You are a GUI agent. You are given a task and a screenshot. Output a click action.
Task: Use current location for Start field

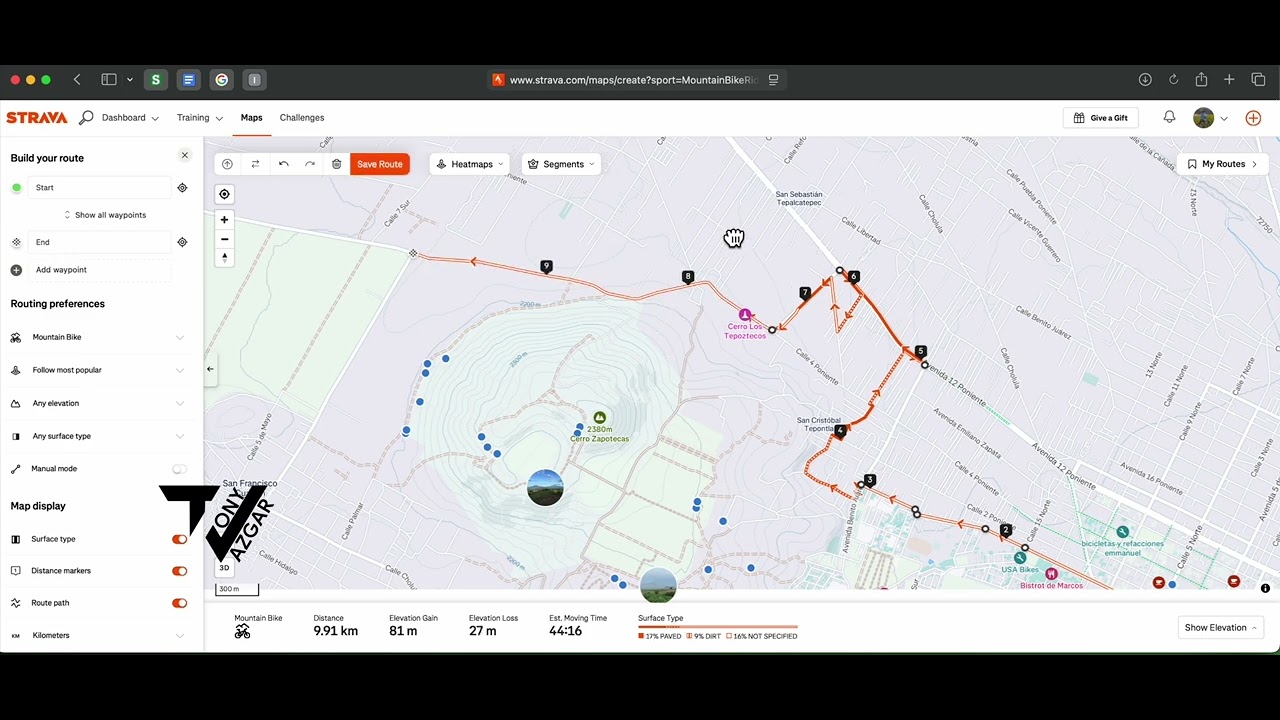tap(182, 188)
